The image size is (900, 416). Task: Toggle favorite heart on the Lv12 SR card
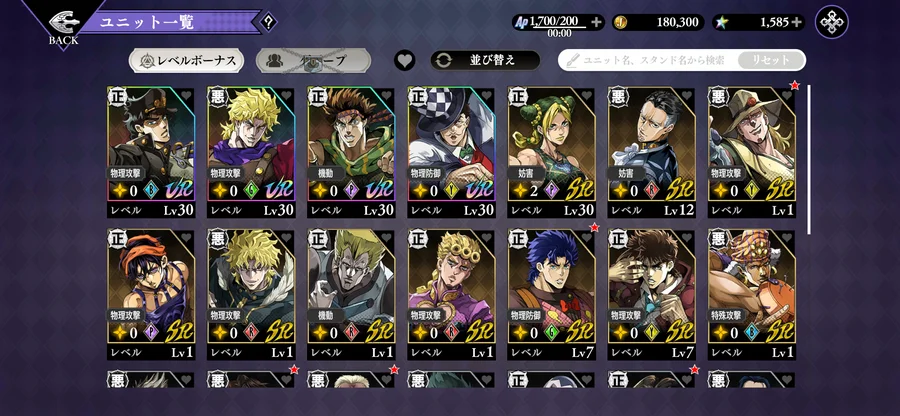686,96
